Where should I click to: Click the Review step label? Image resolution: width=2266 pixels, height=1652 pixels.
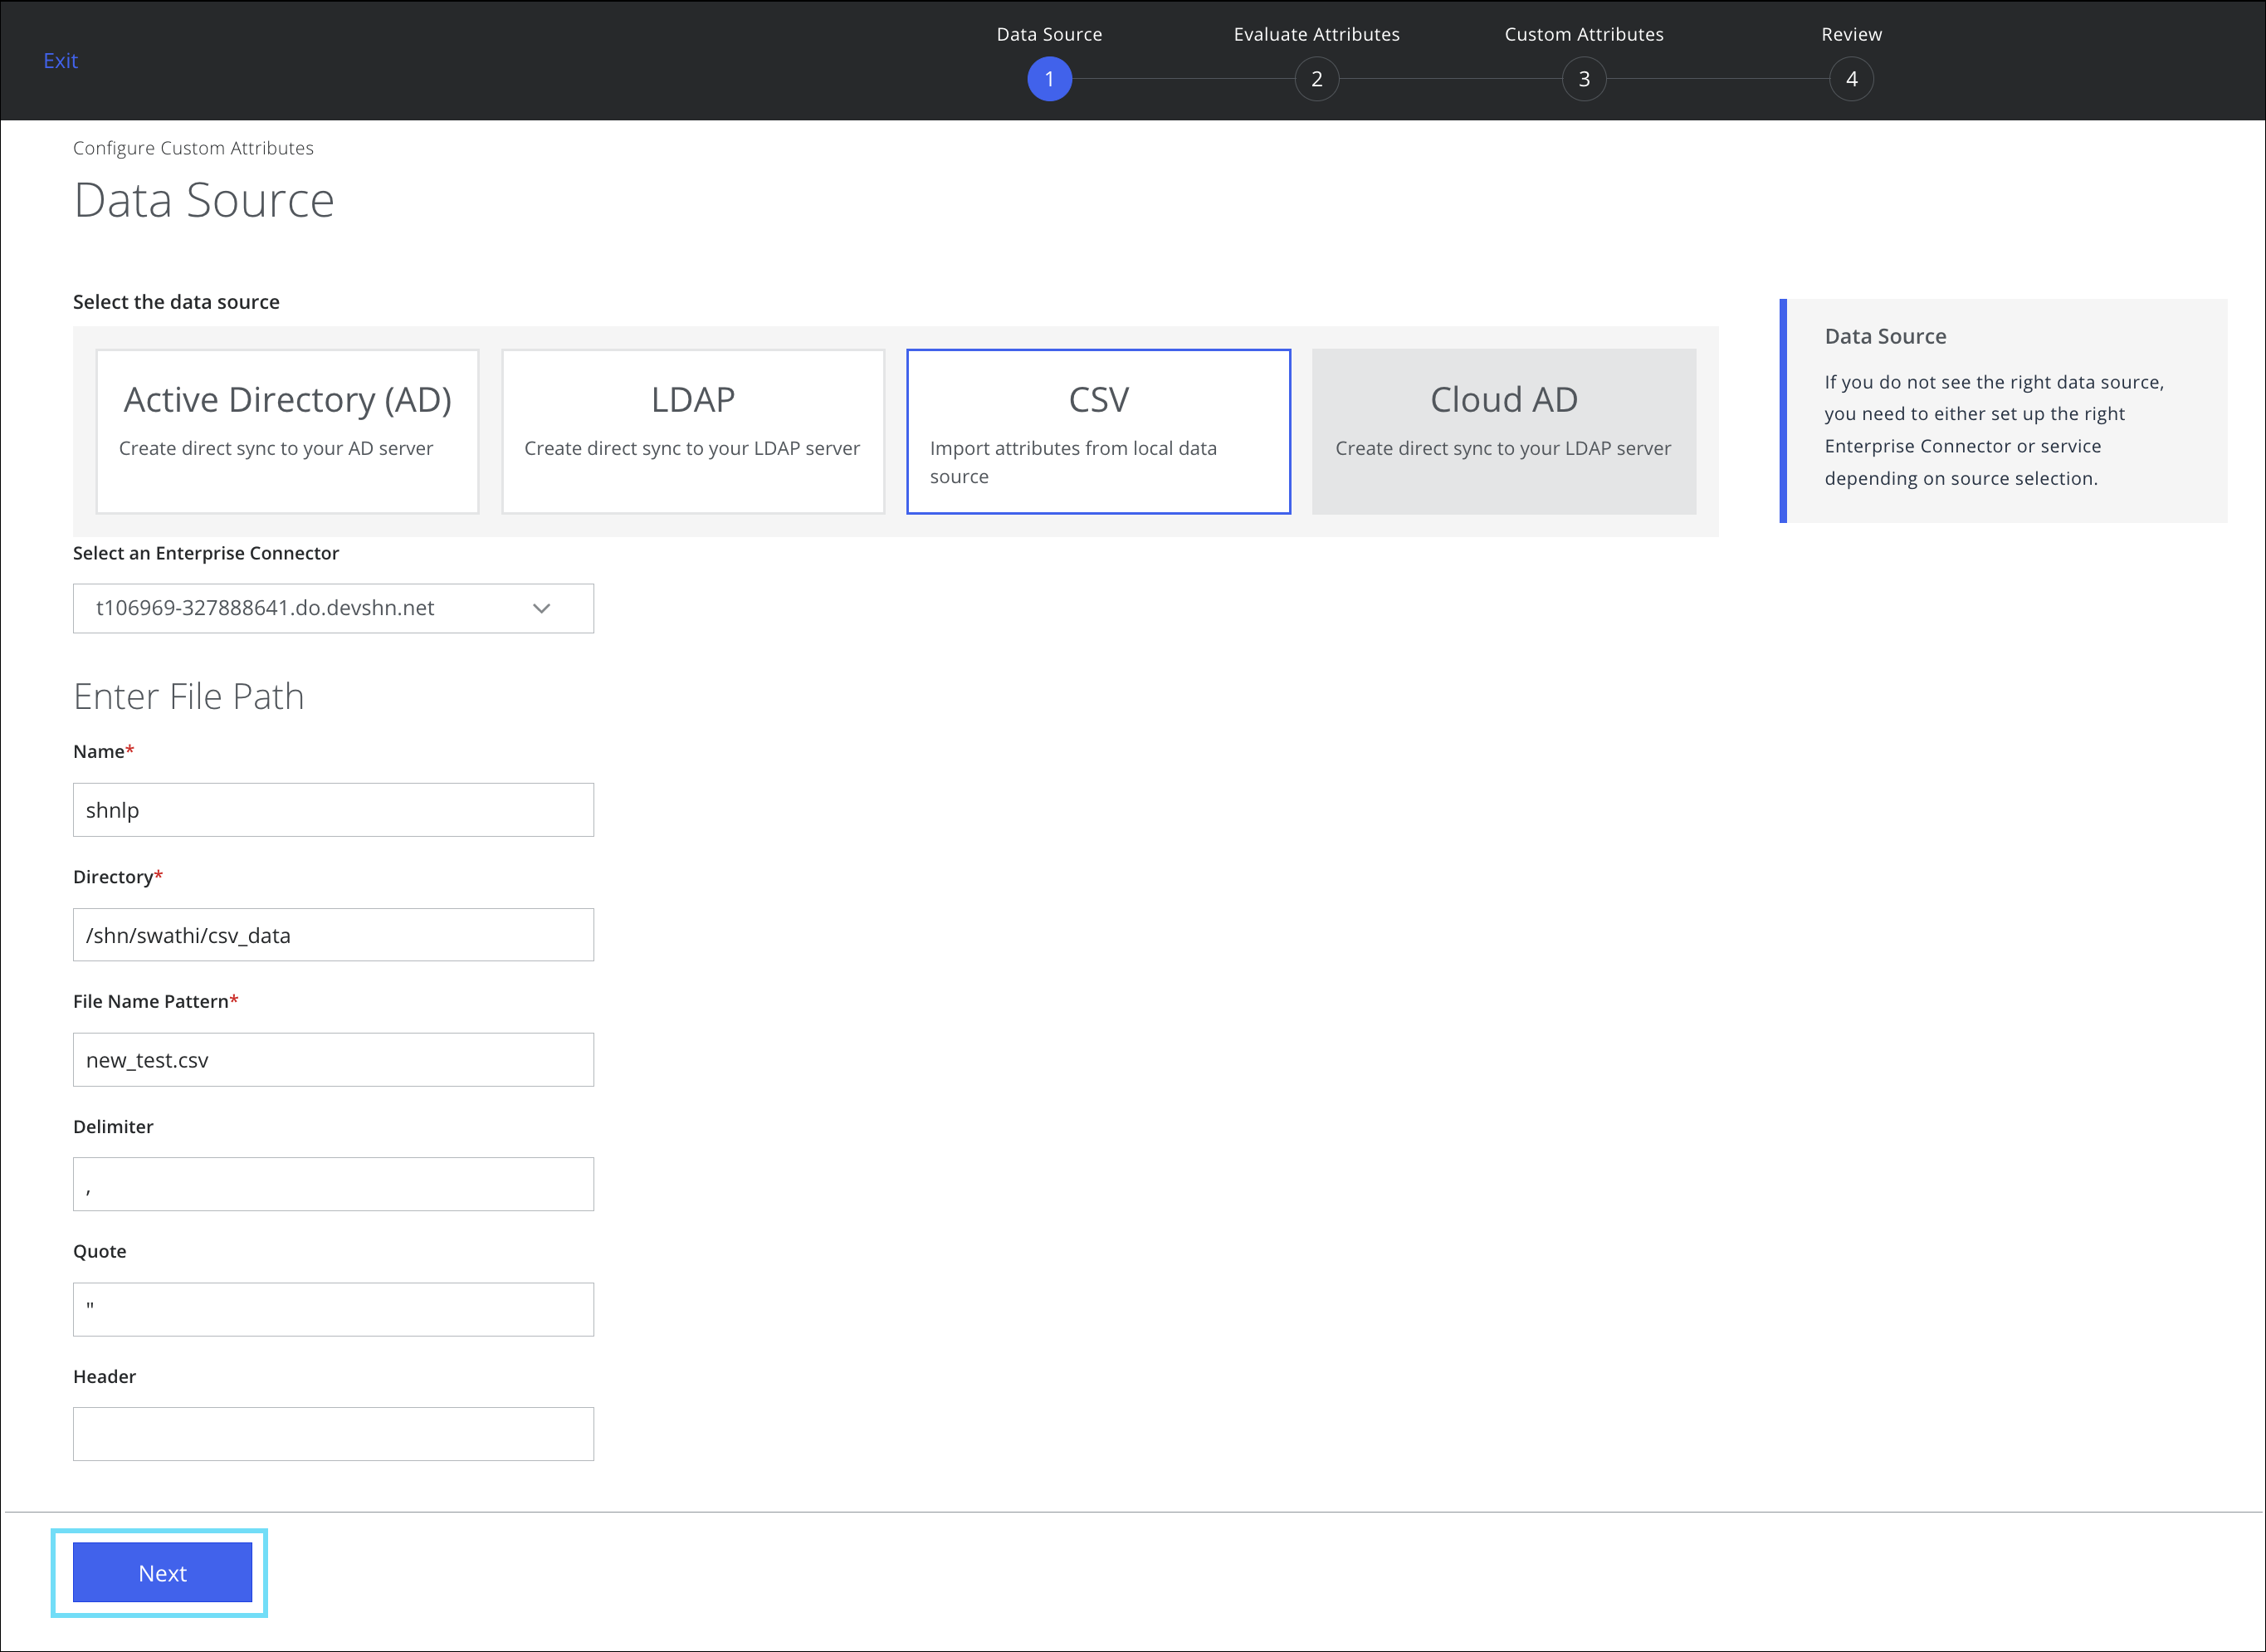point(1851,33)
